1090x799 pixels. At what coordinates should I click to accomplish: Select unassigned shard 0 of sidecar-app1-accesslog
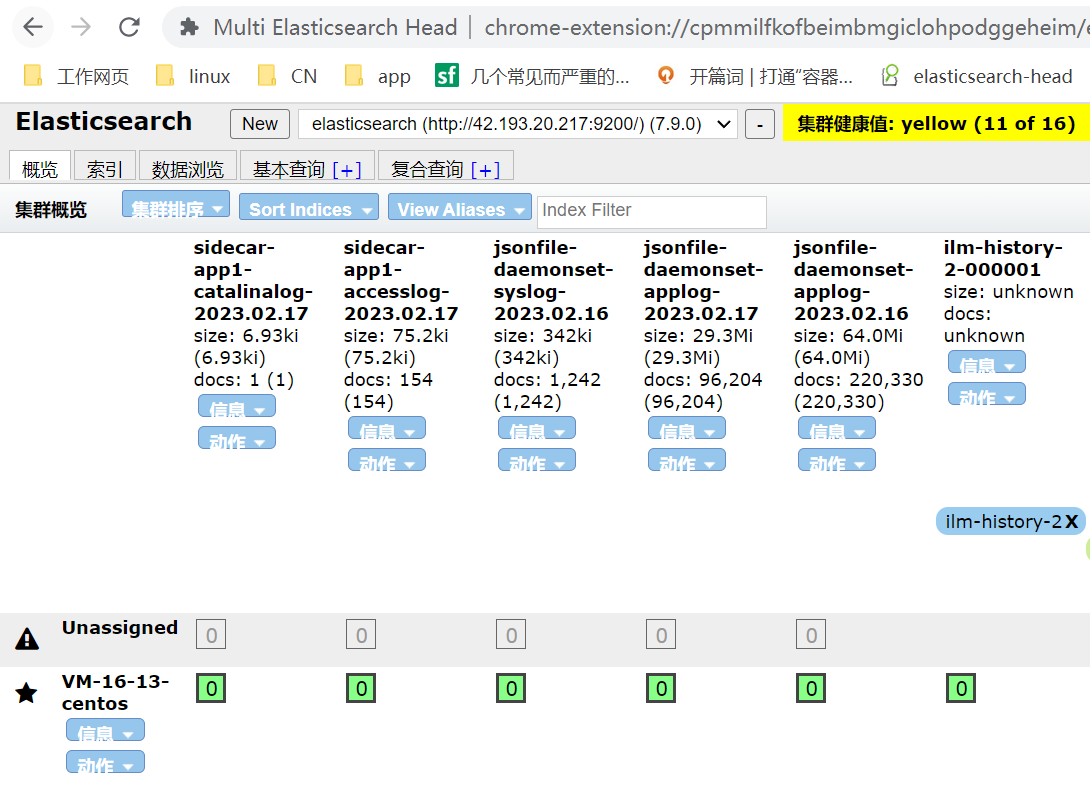pos(361,634)
